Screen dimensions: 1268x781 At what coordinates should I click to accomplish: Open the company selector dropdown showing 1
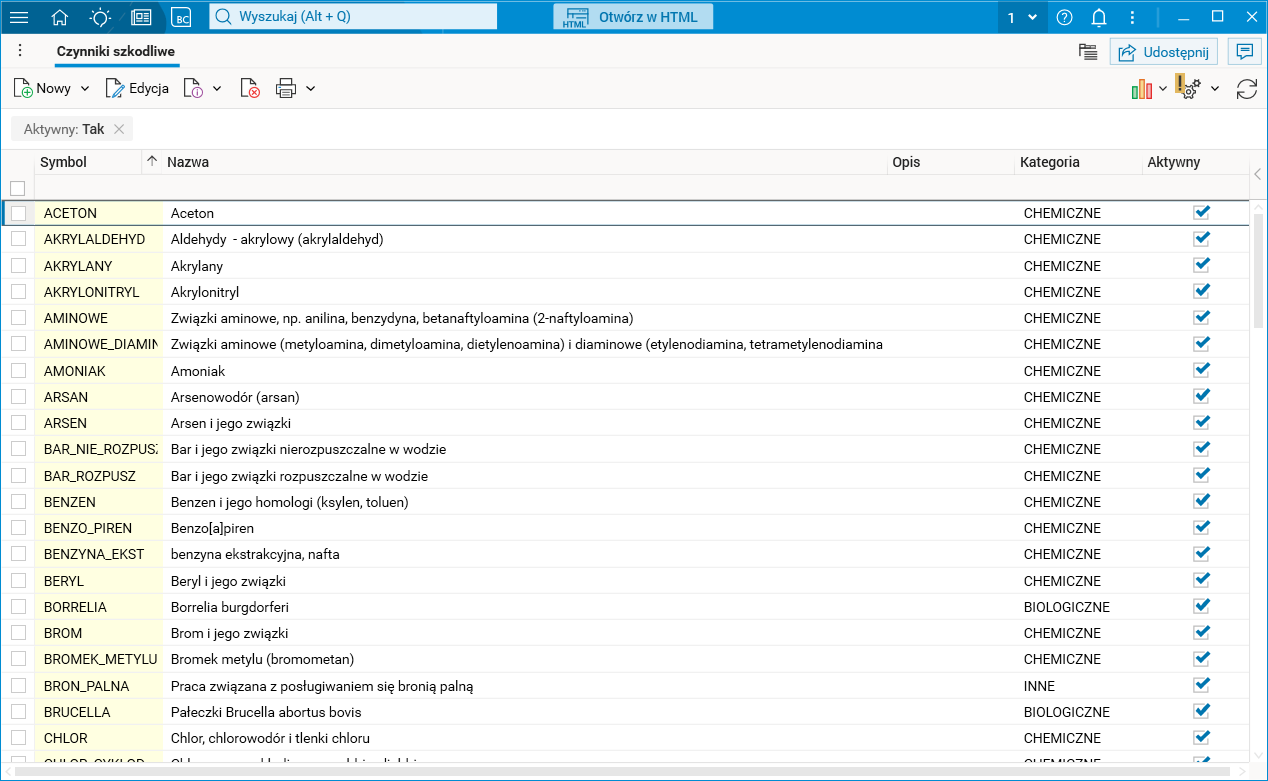pyautogui.click(x=1021, y=17)
